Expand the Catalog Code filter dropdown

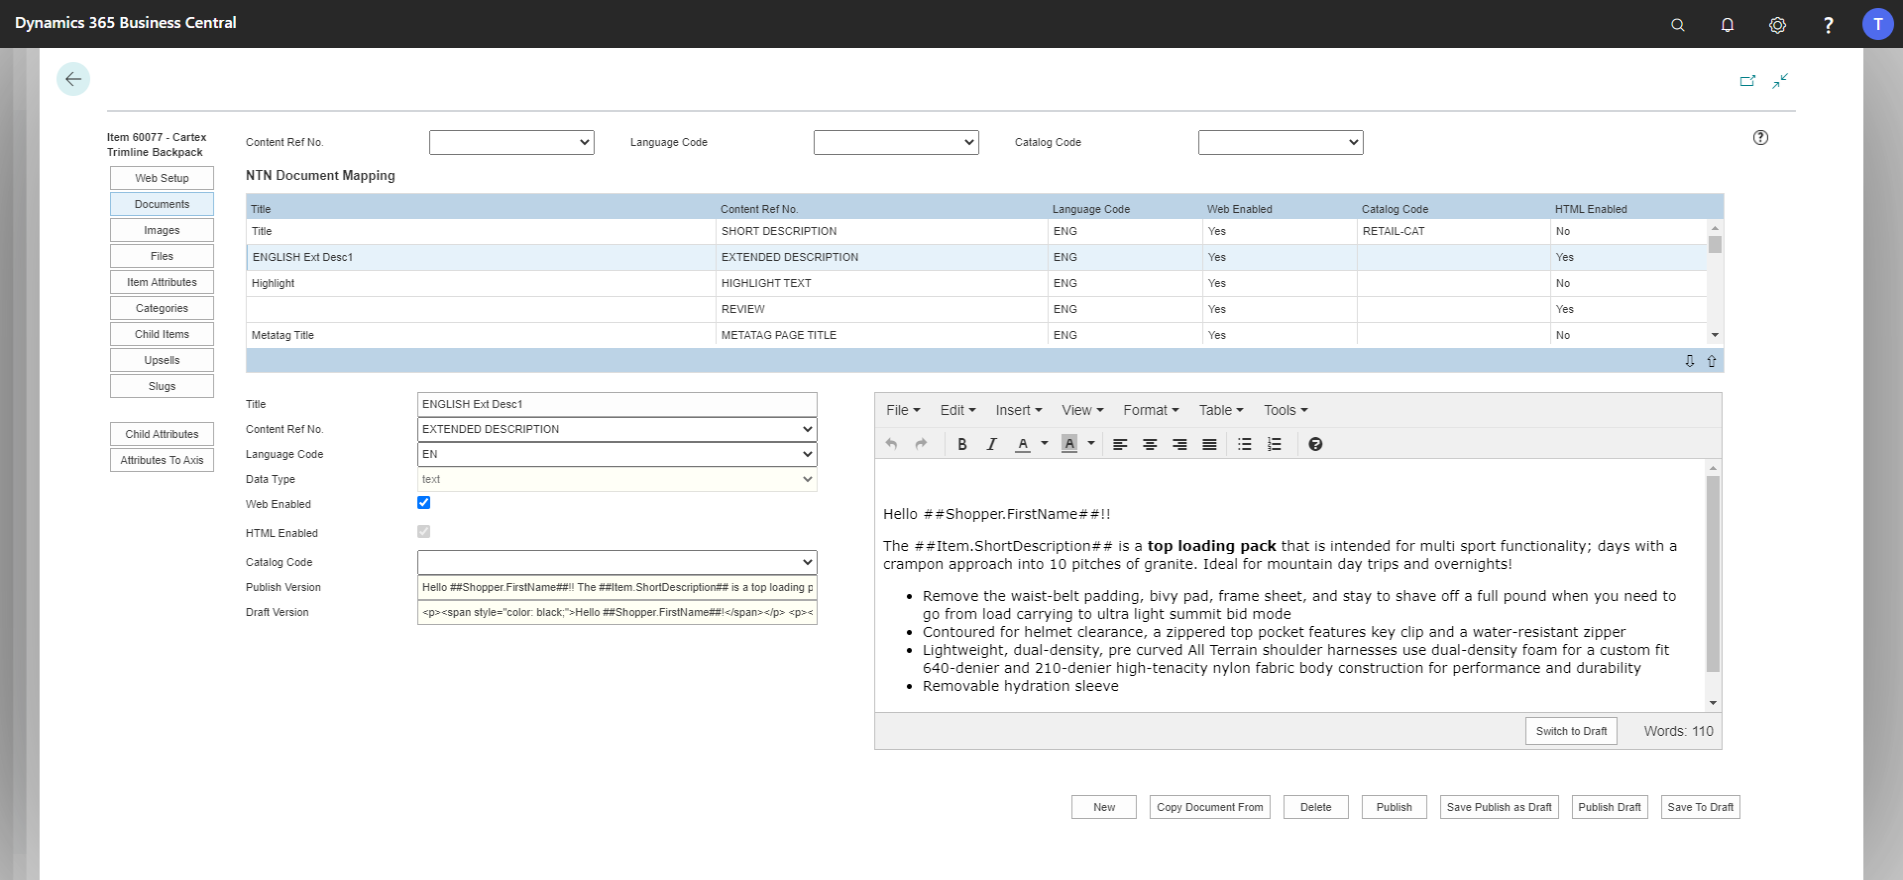[x=1281, y=142]
